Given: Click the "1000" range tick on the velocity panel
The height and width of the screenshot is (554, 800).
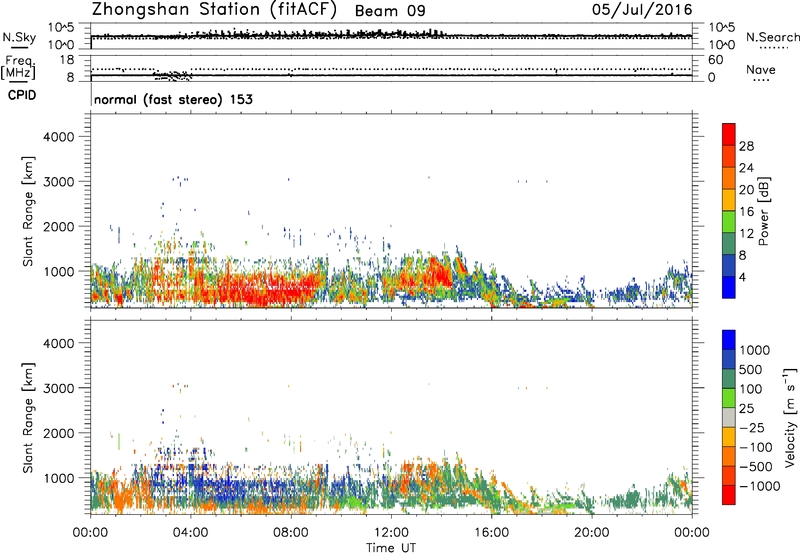Looking at the screenshot, I should point(58,478).
